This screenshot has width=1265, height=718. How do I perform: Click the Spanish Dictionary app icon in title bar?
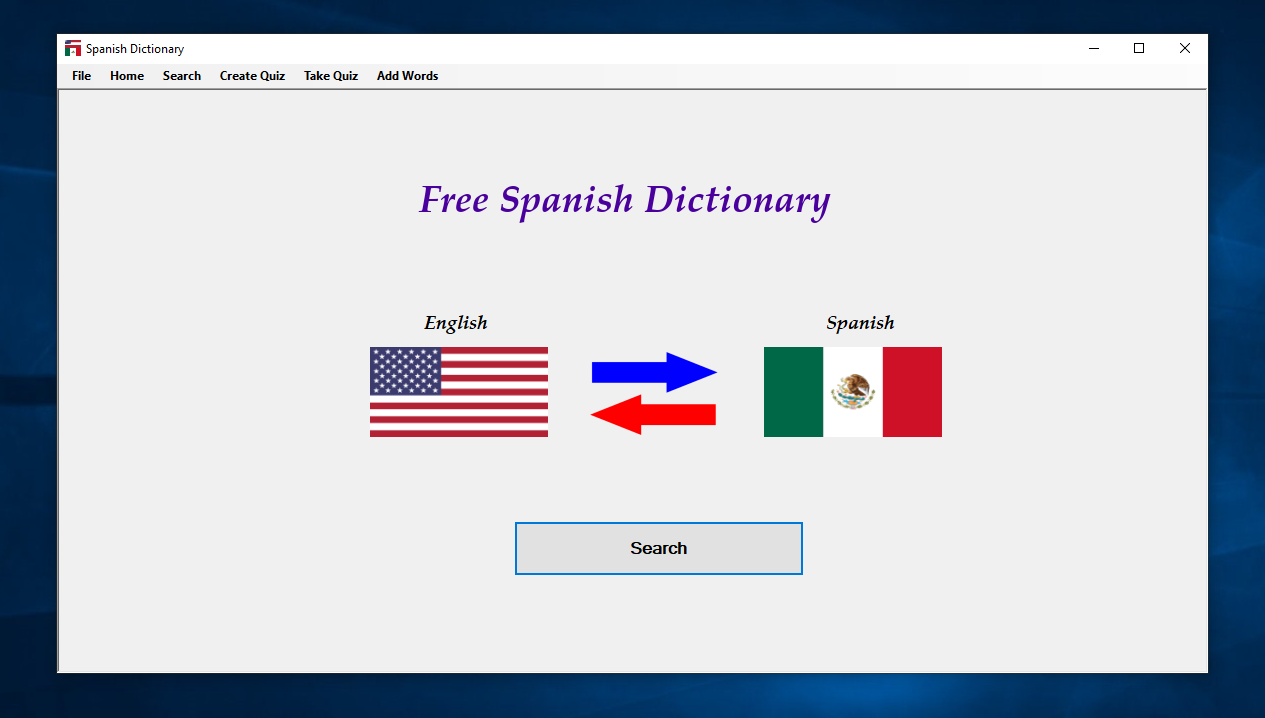[73, 49]
